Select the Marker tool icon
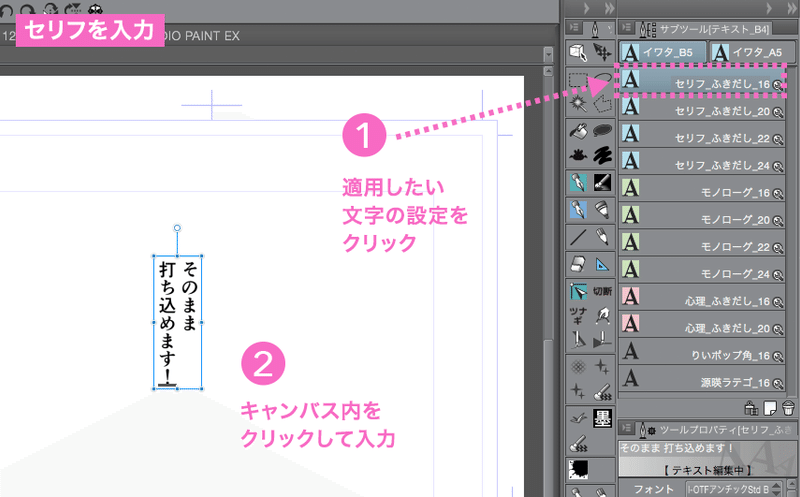The image size is (800, 497). tap(602, 210)
